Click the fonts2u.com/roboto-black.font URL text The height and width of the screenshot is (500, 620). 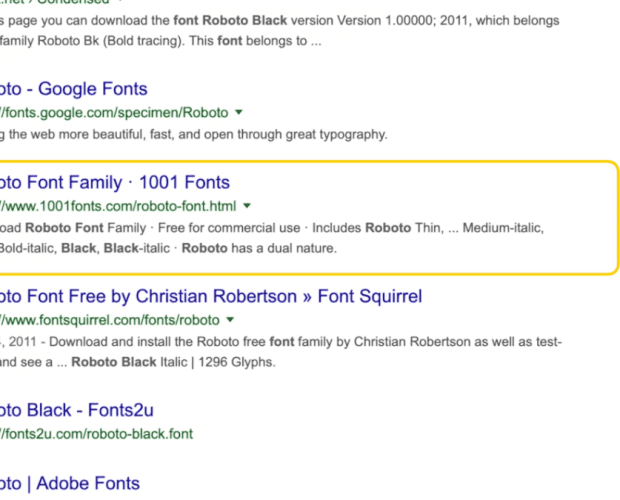96,434
